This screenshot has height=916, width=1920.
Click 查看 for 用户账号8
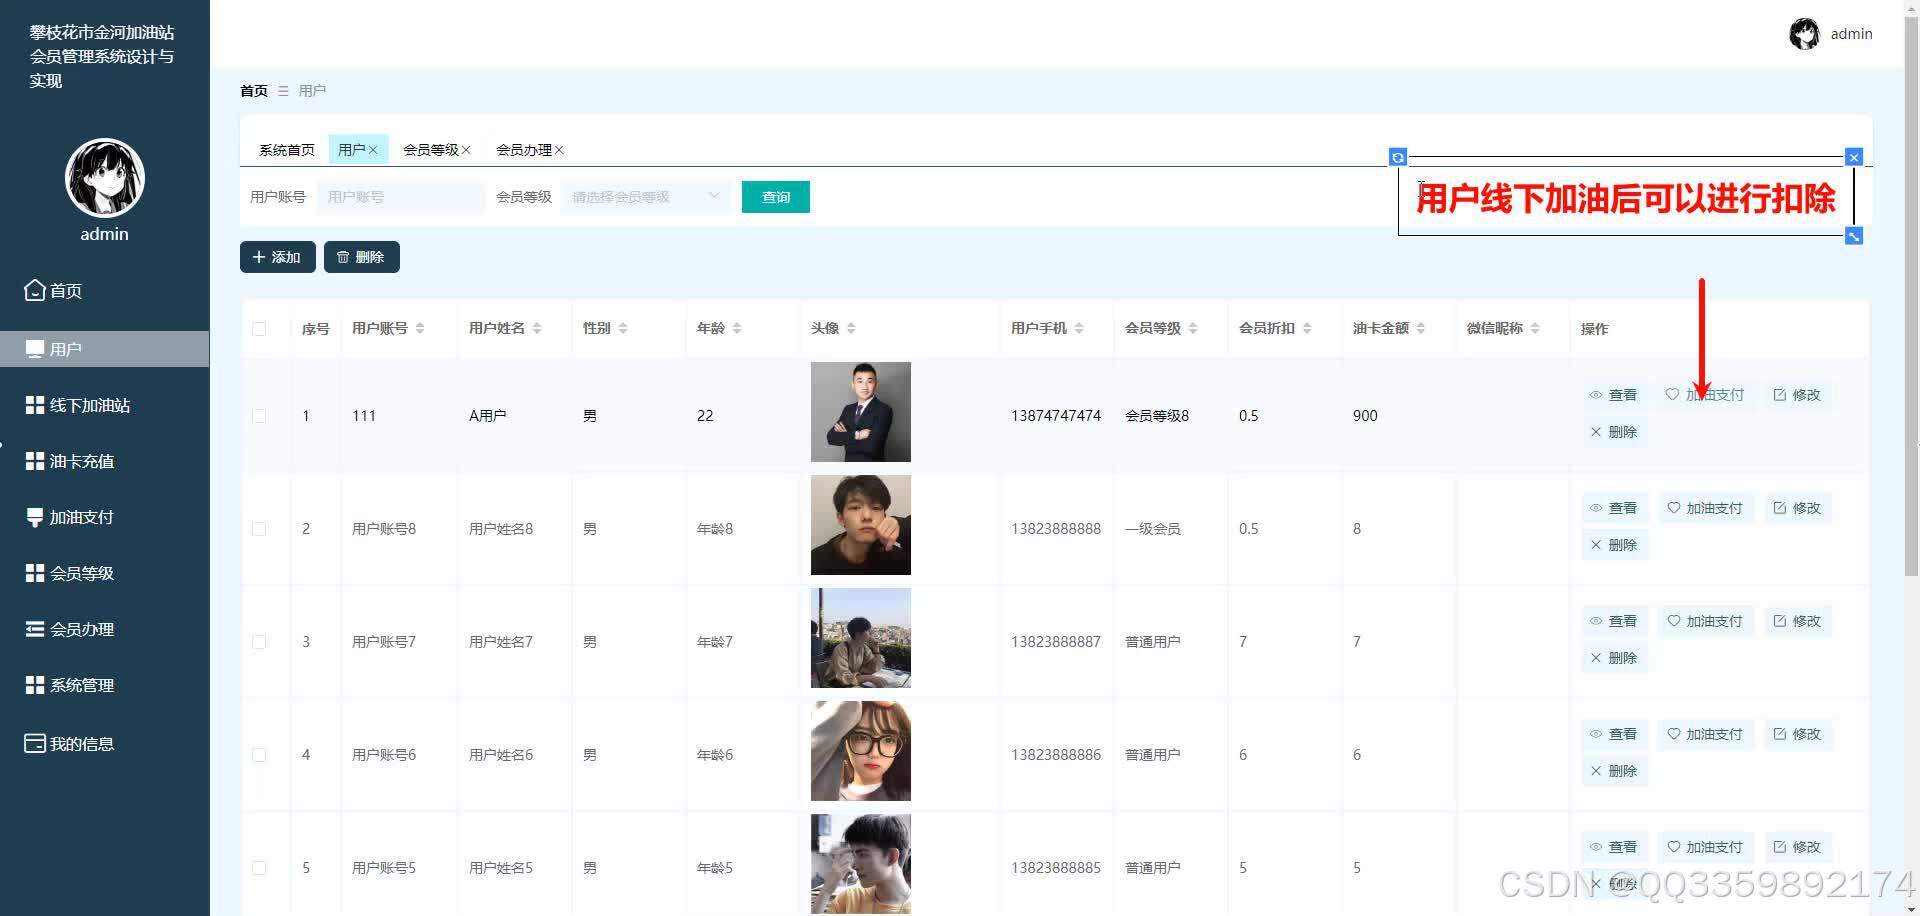[x=1613, y=508]
